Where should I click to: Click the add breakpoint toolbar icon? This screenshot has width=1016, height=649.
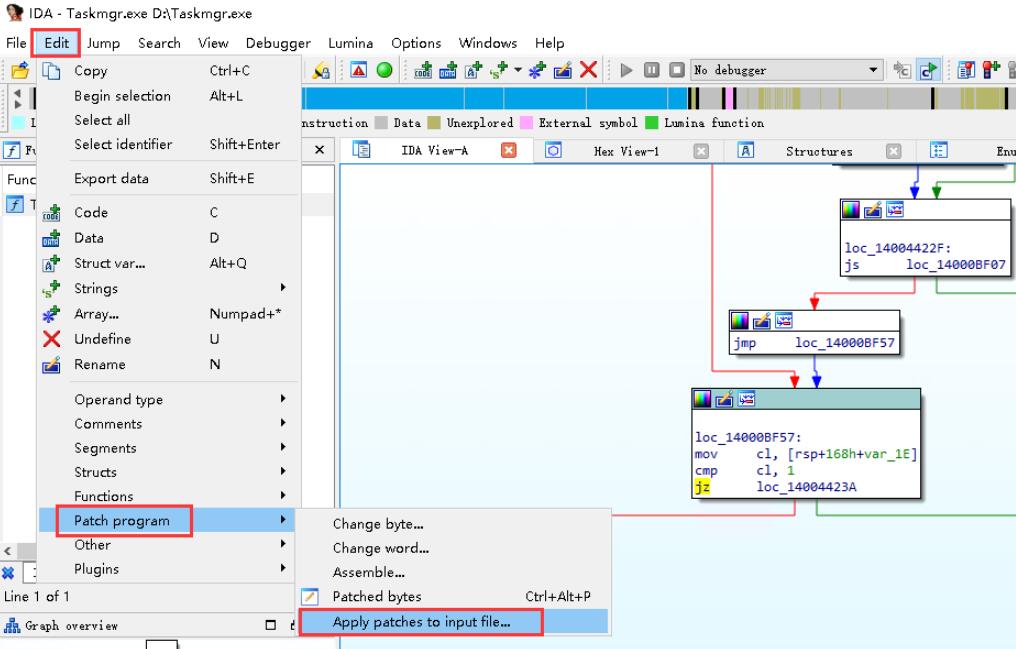coord(991,70)
